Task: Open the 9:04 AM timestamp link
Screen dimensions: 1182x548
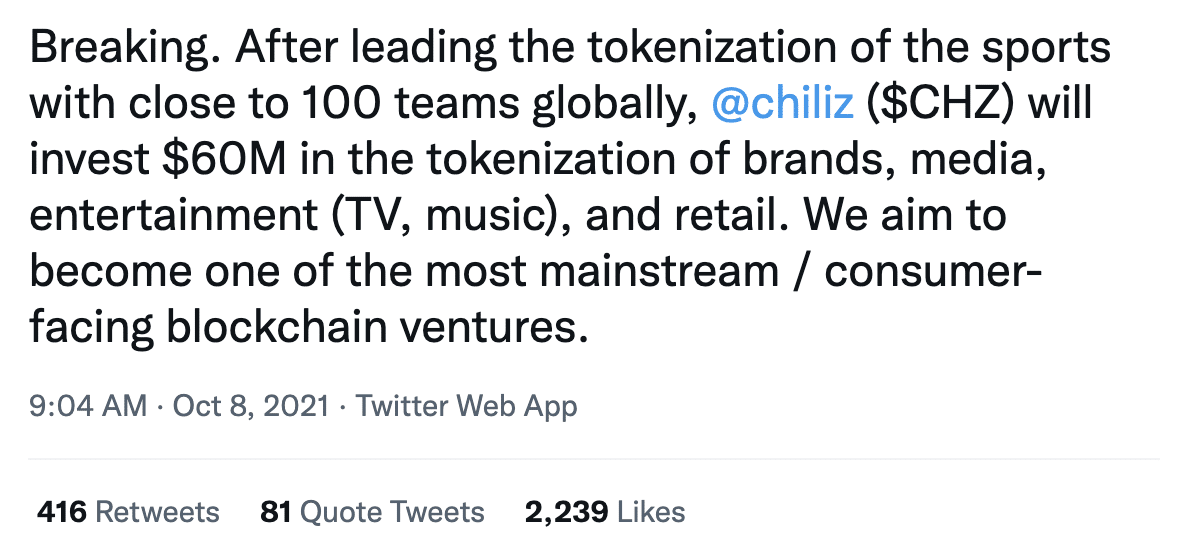Action: coord(87,406)
